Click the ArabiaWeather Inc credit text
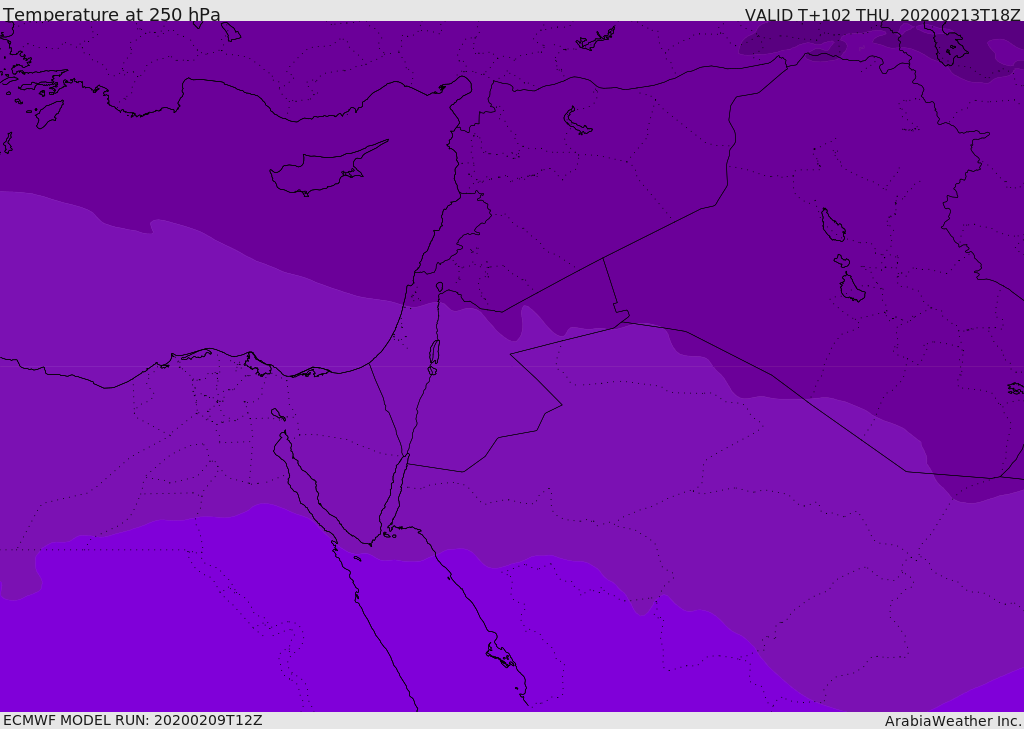Image resolution: width=1024 pixels, height=729 pixels. (952, 721)
